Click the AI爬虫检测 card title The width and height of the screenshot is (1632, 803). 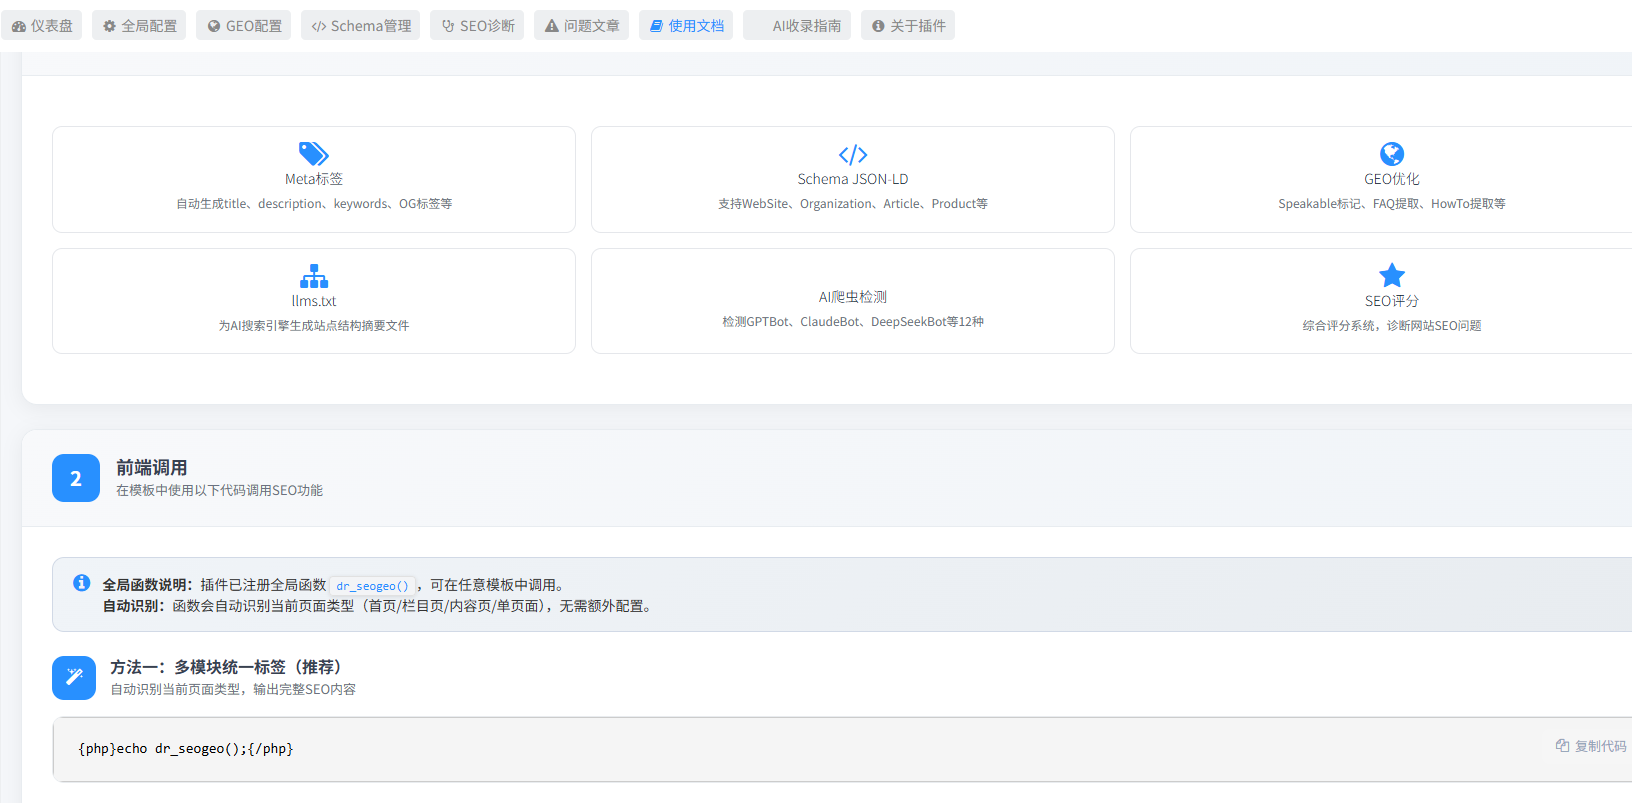(x=853, y=297)
